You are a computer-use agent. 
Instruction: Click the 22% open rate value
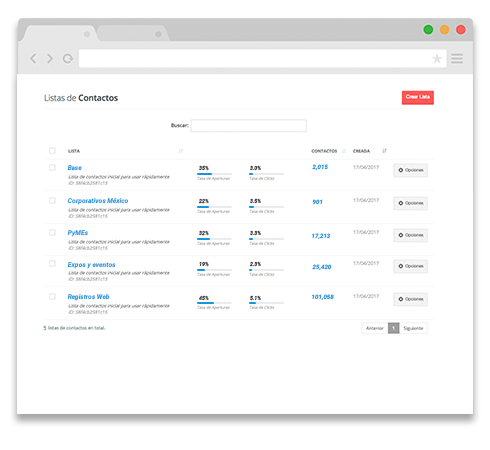[204, 201]
